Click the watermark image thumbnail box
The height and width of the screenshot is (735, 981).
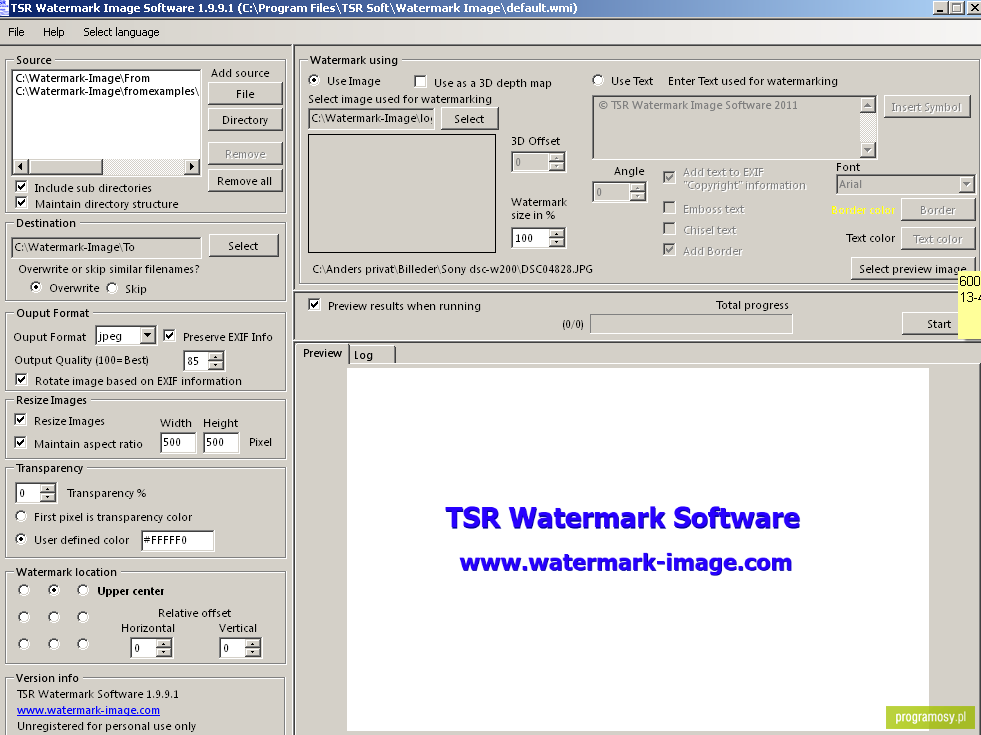402,194
